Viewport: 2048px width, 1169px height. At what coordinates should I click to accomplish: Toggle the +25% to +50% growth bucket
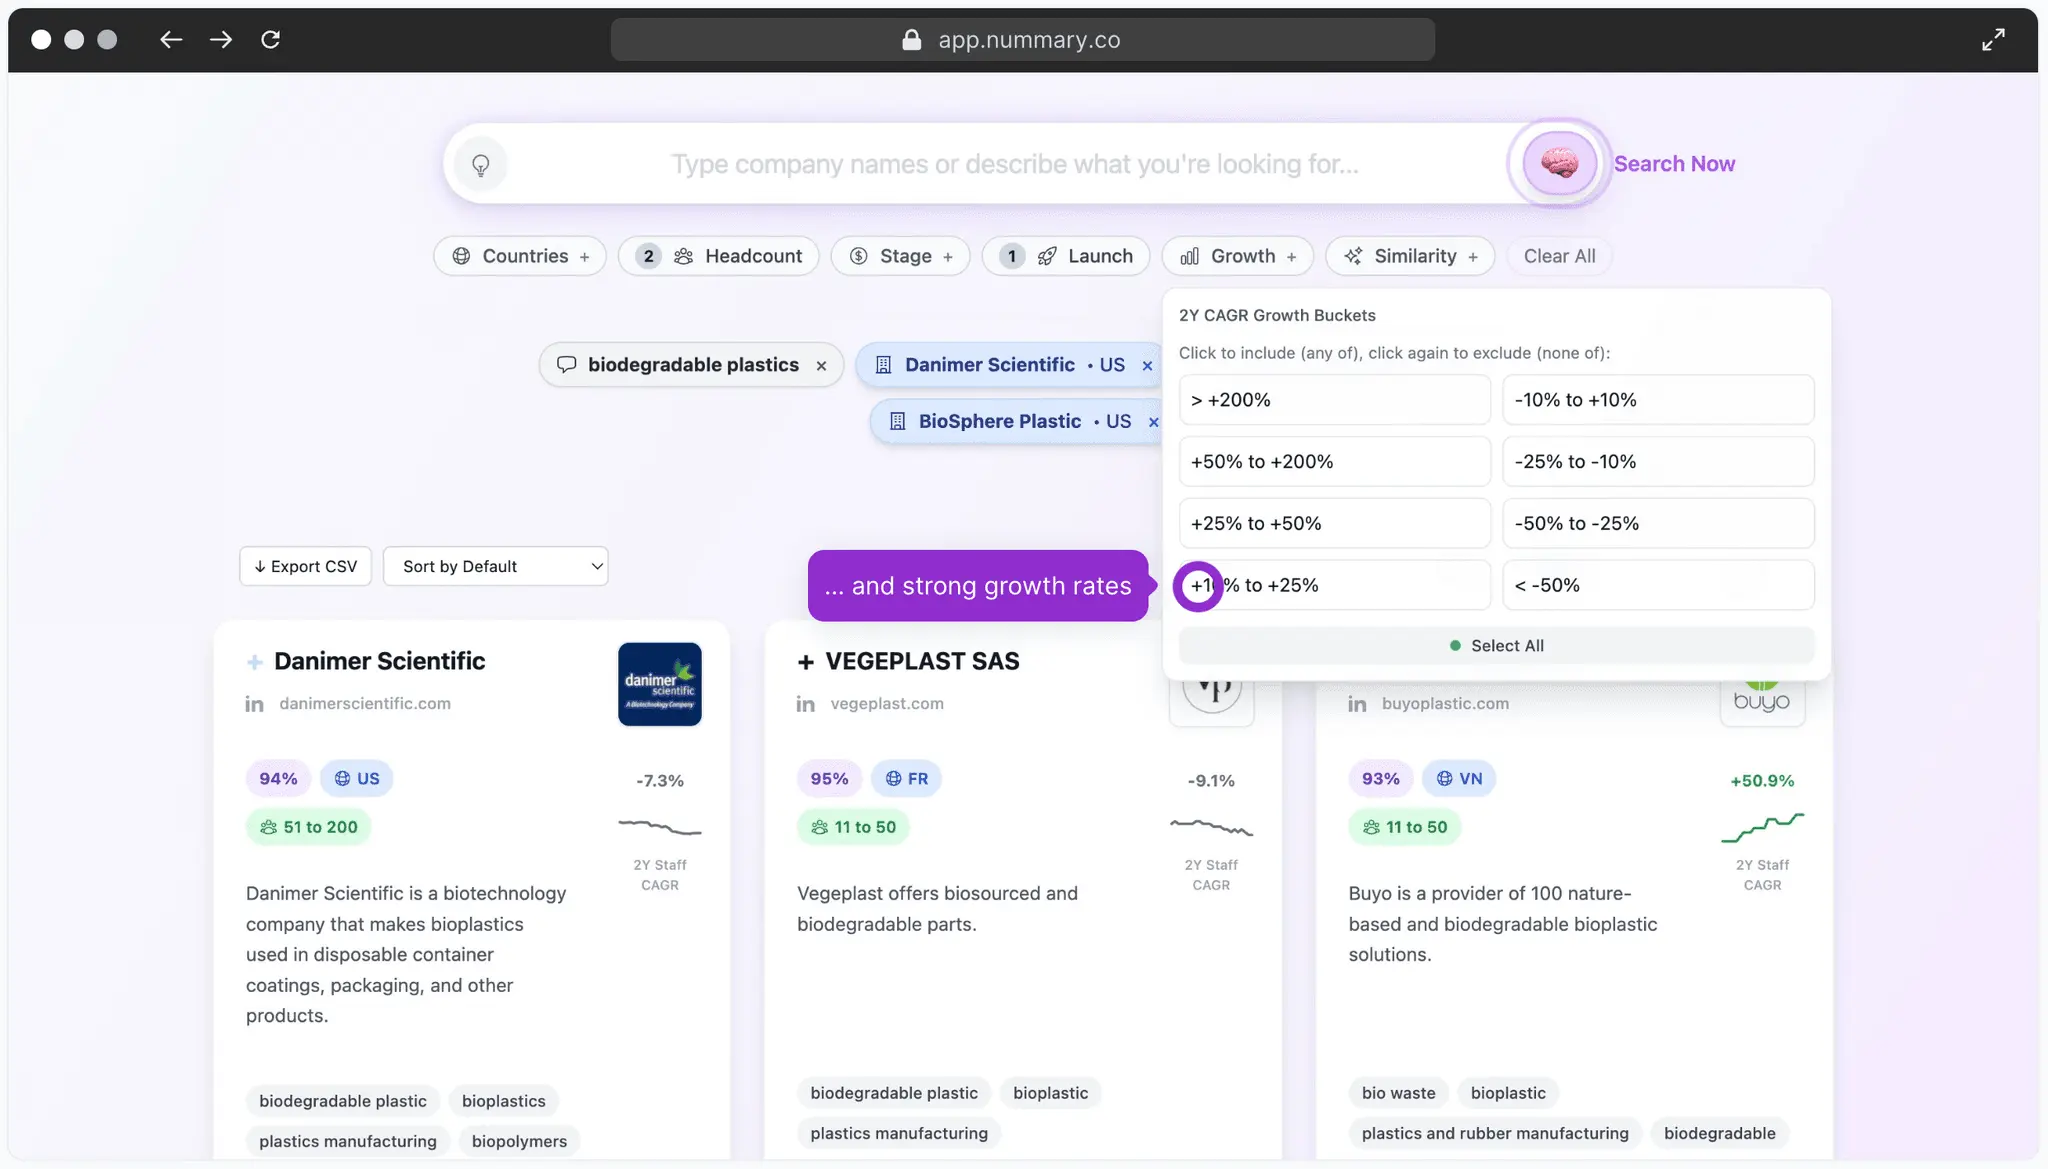coord(1334,524)
